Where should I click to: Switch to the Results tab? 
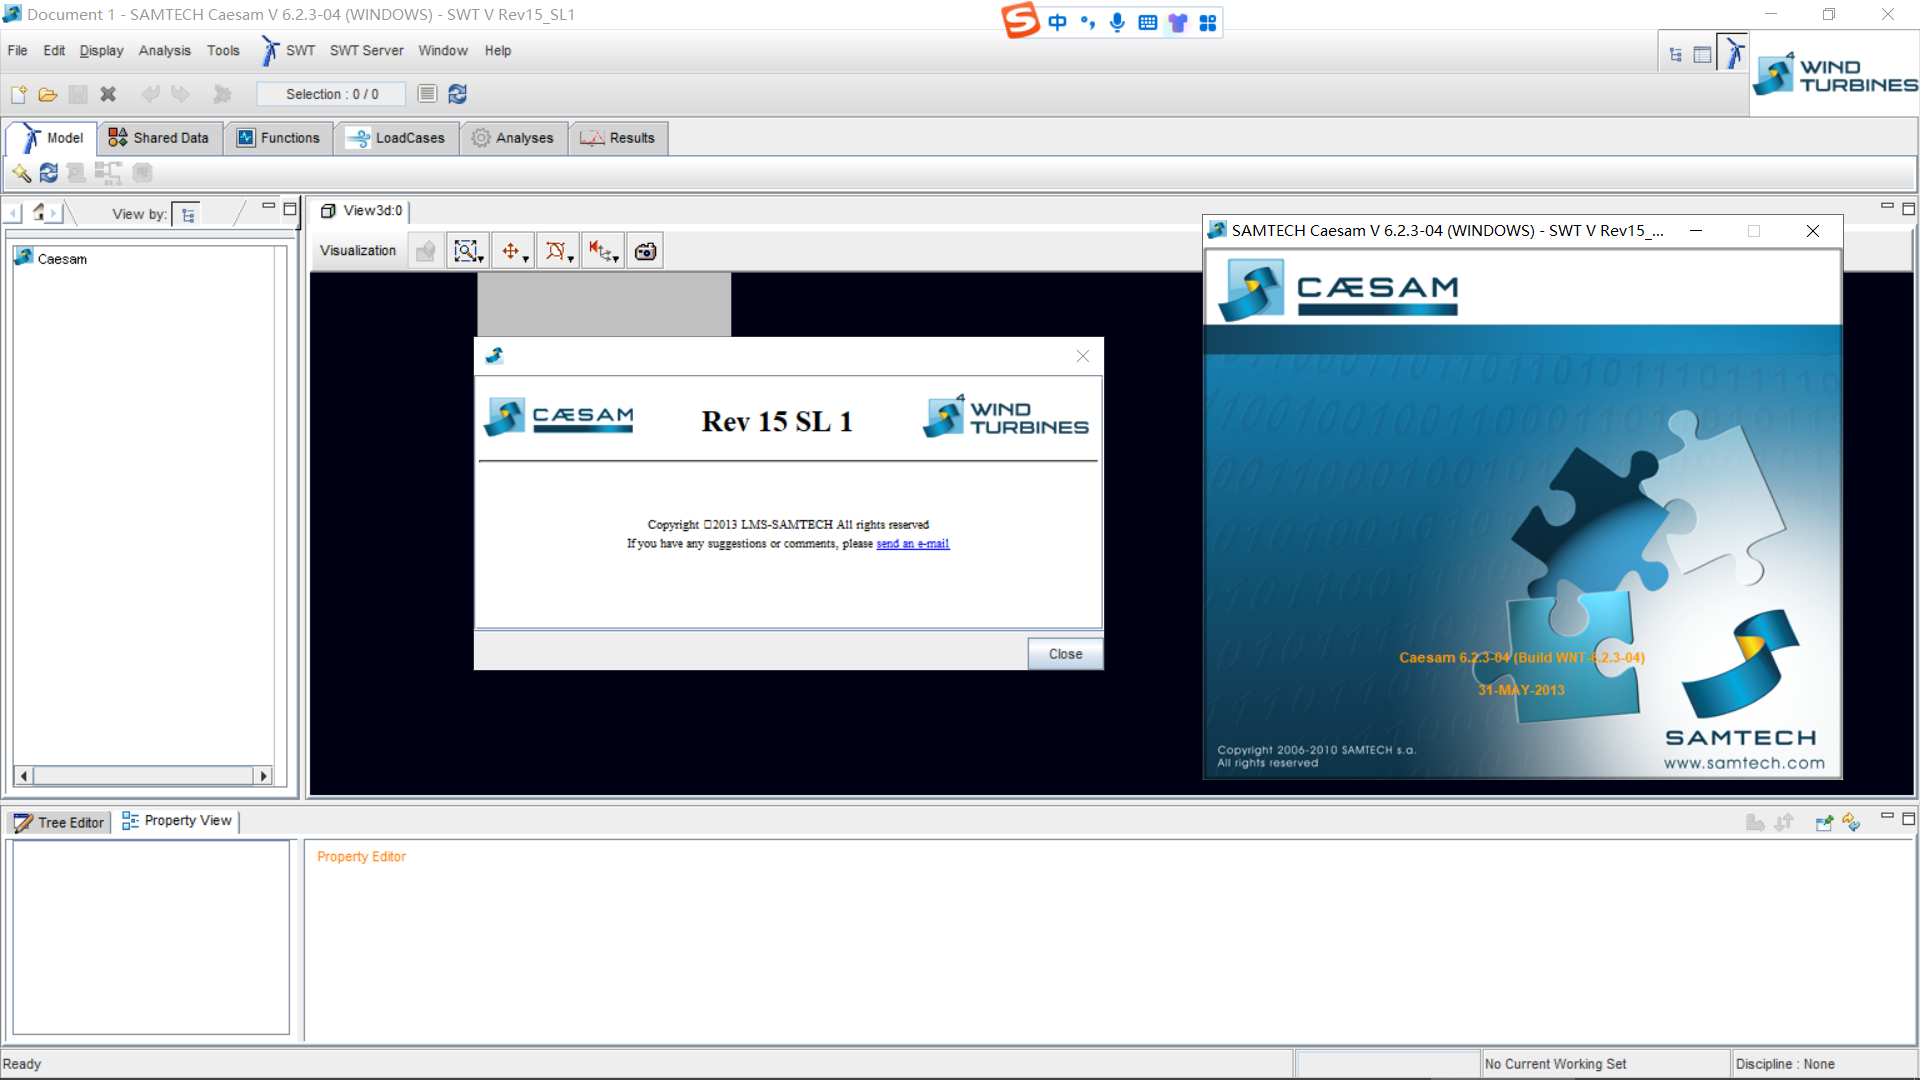[618, 138]
